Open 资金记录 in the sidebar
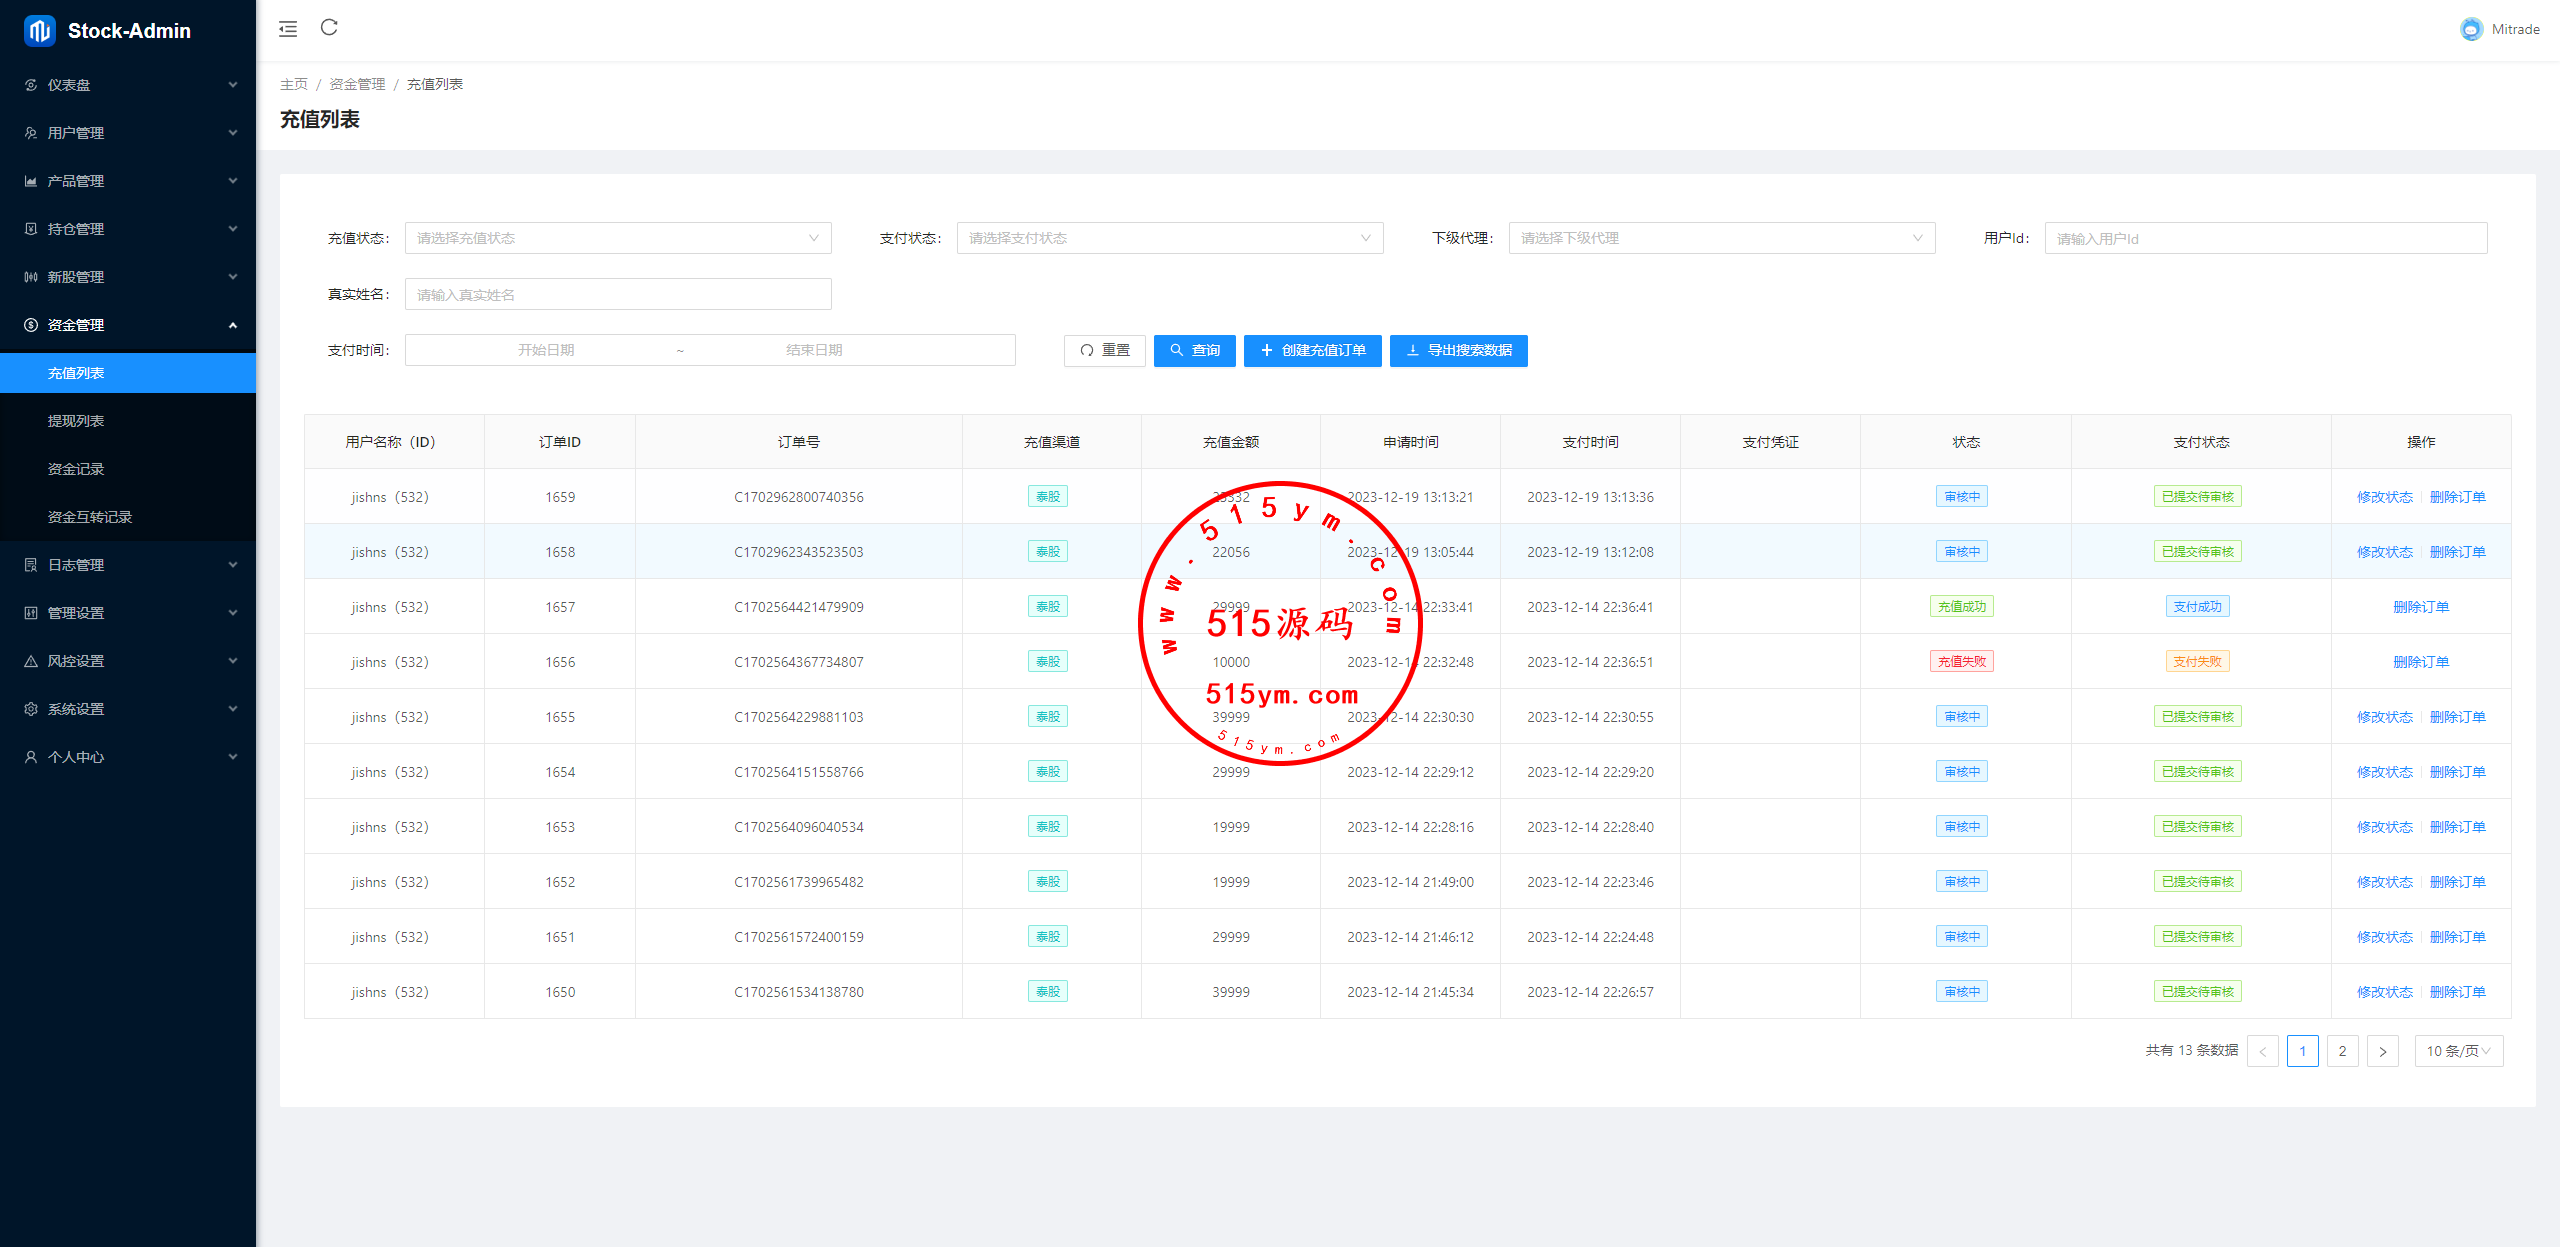The width and height of the screenshot is (2560, 1247). [x=76, y=469]
